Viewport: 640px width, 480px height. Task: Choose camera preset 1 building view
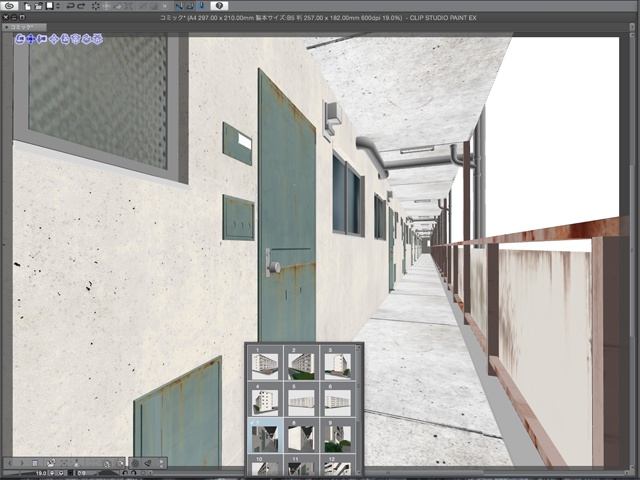point(265,363)
